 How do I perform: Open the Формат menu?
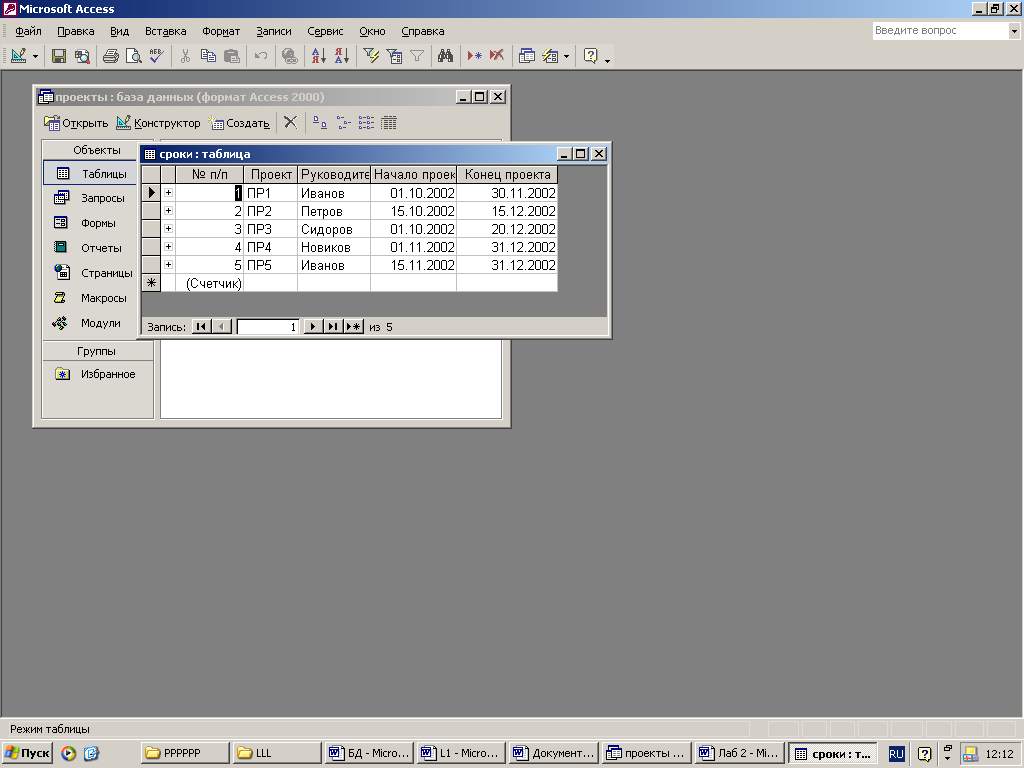(x=221, y=31)
